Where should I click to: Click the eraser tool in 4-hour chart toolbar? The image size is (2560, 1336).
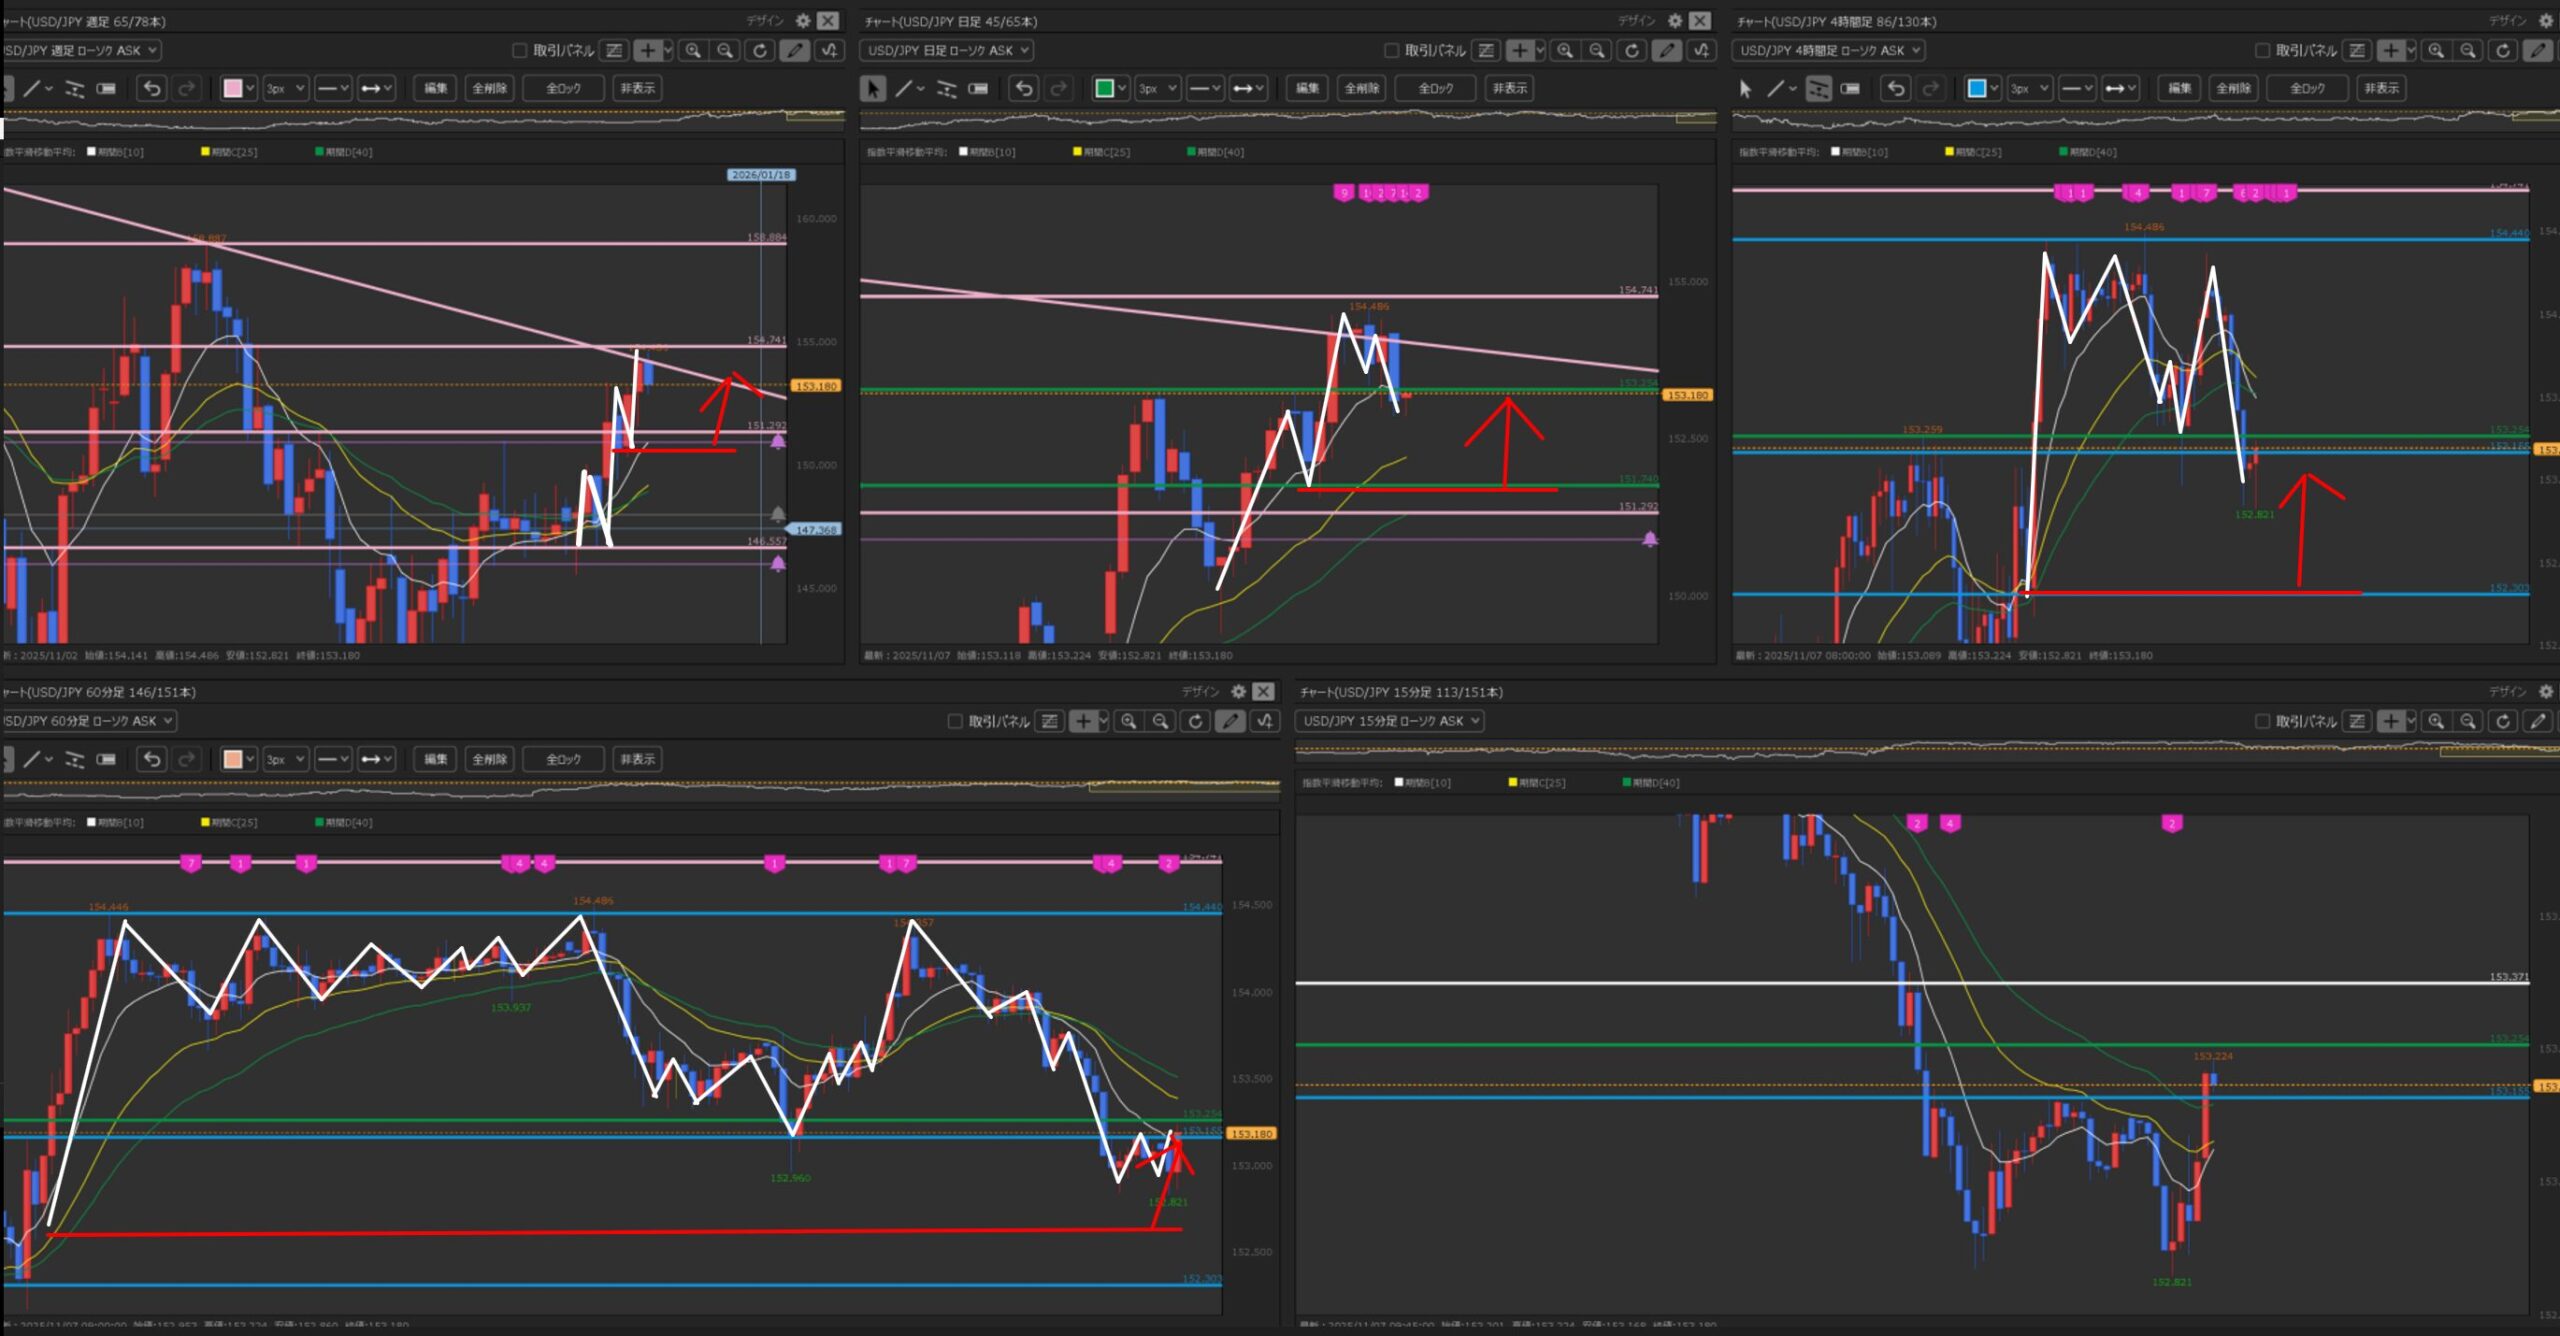[x=1850, y=89]
